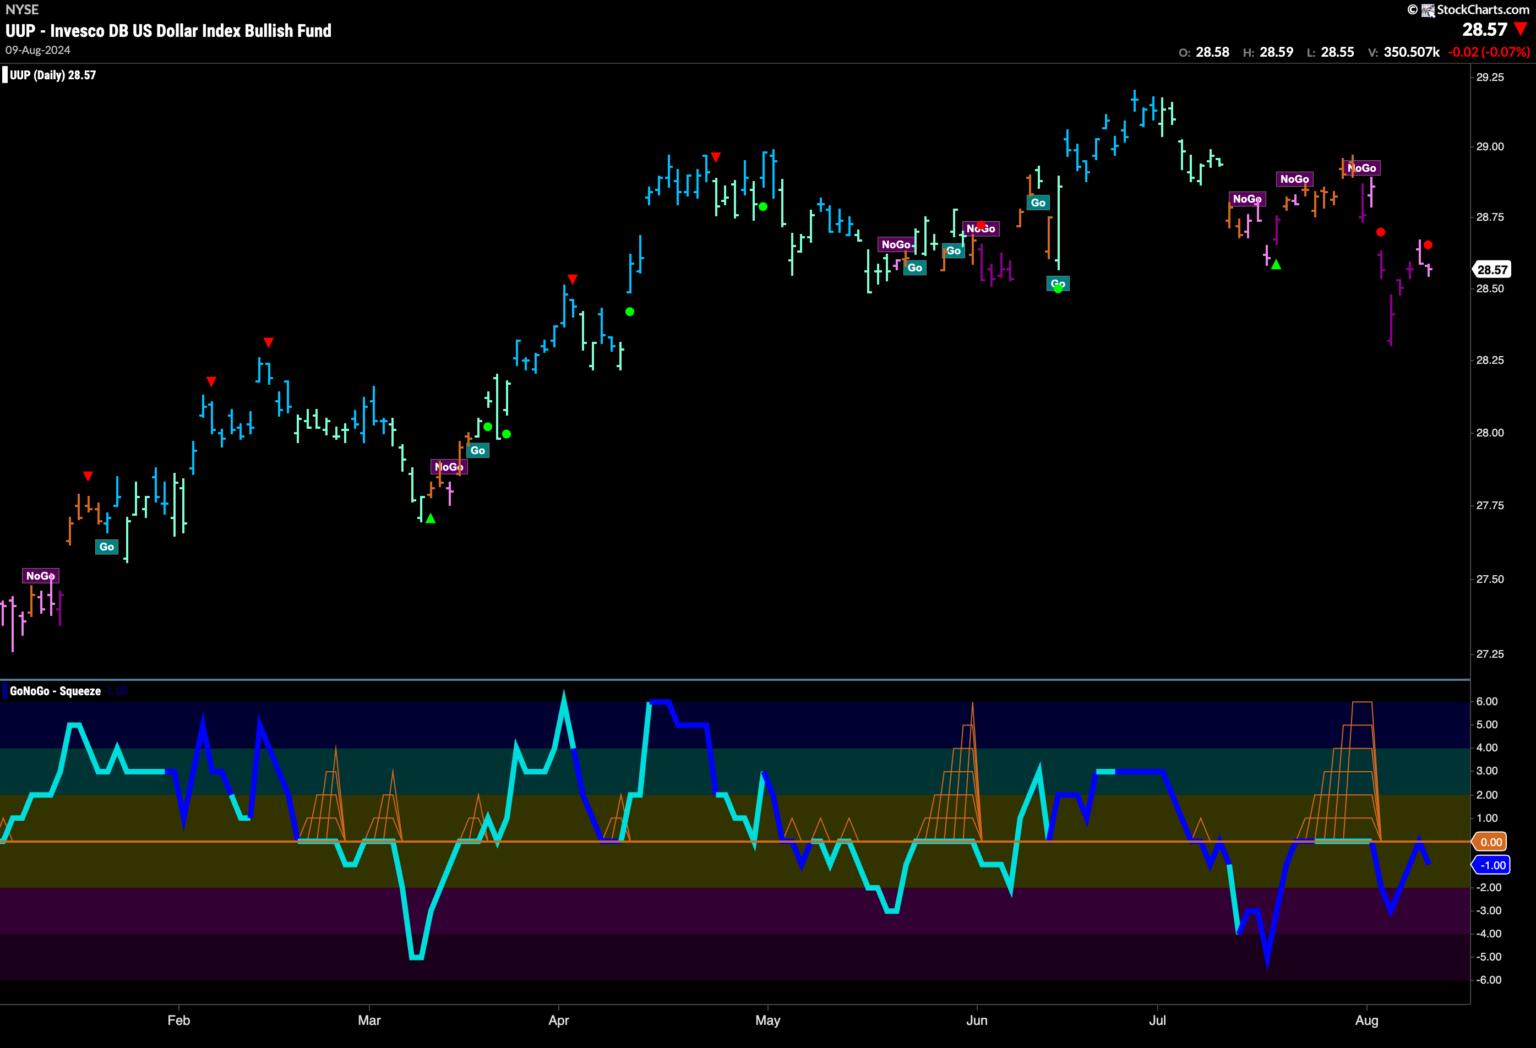
Task: Click the 28.57 current price axis tag
Action: click(1492, 270)
